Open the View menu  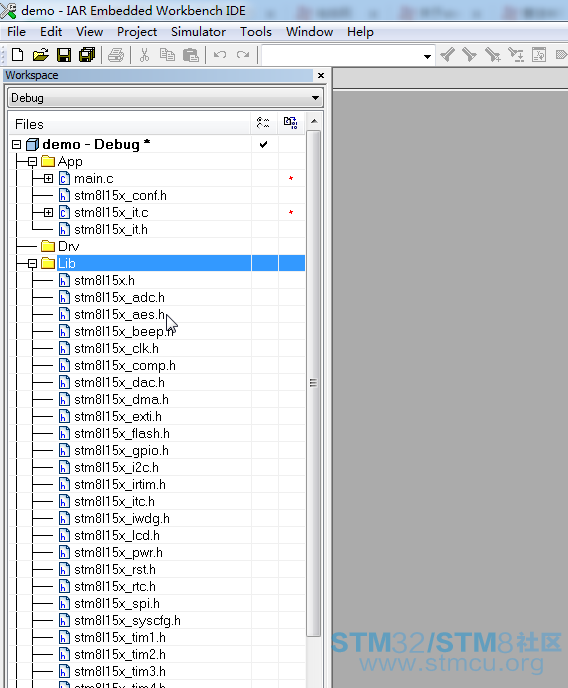click(x=89, y=32)
